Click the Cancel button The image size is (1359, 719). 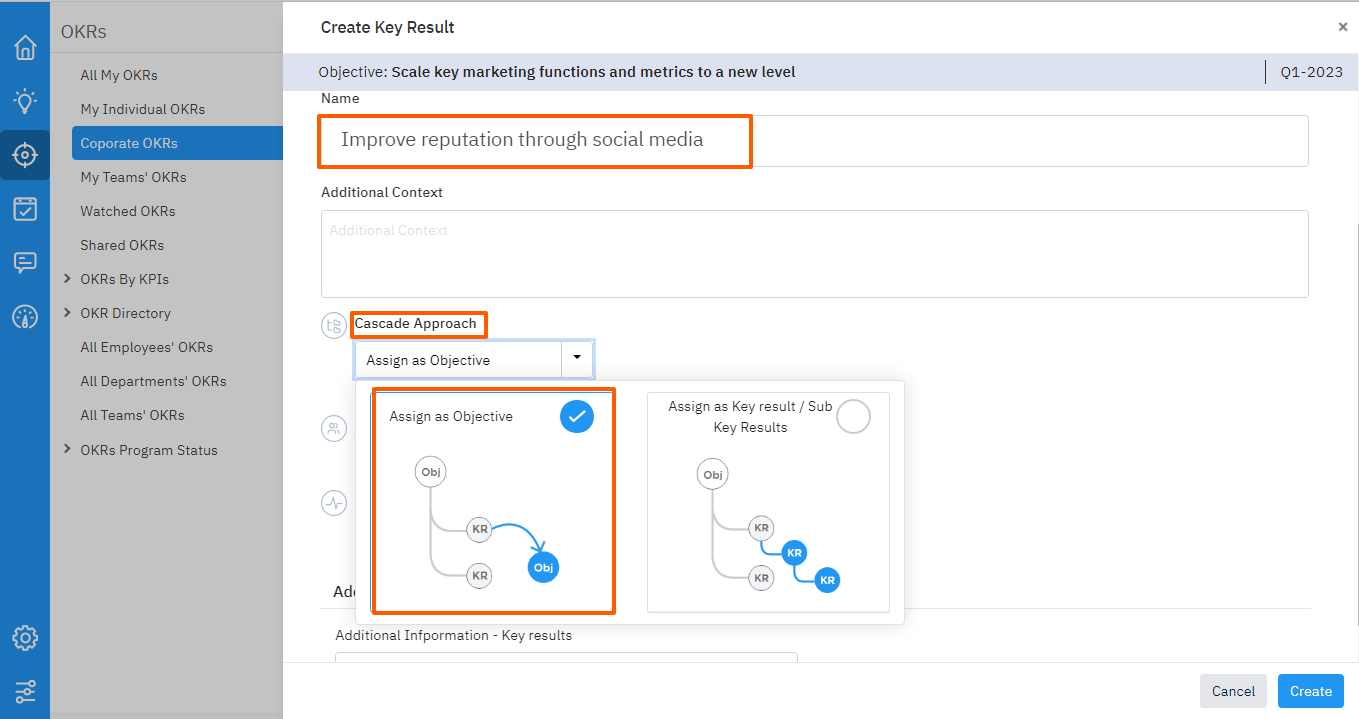[1232, 691]
